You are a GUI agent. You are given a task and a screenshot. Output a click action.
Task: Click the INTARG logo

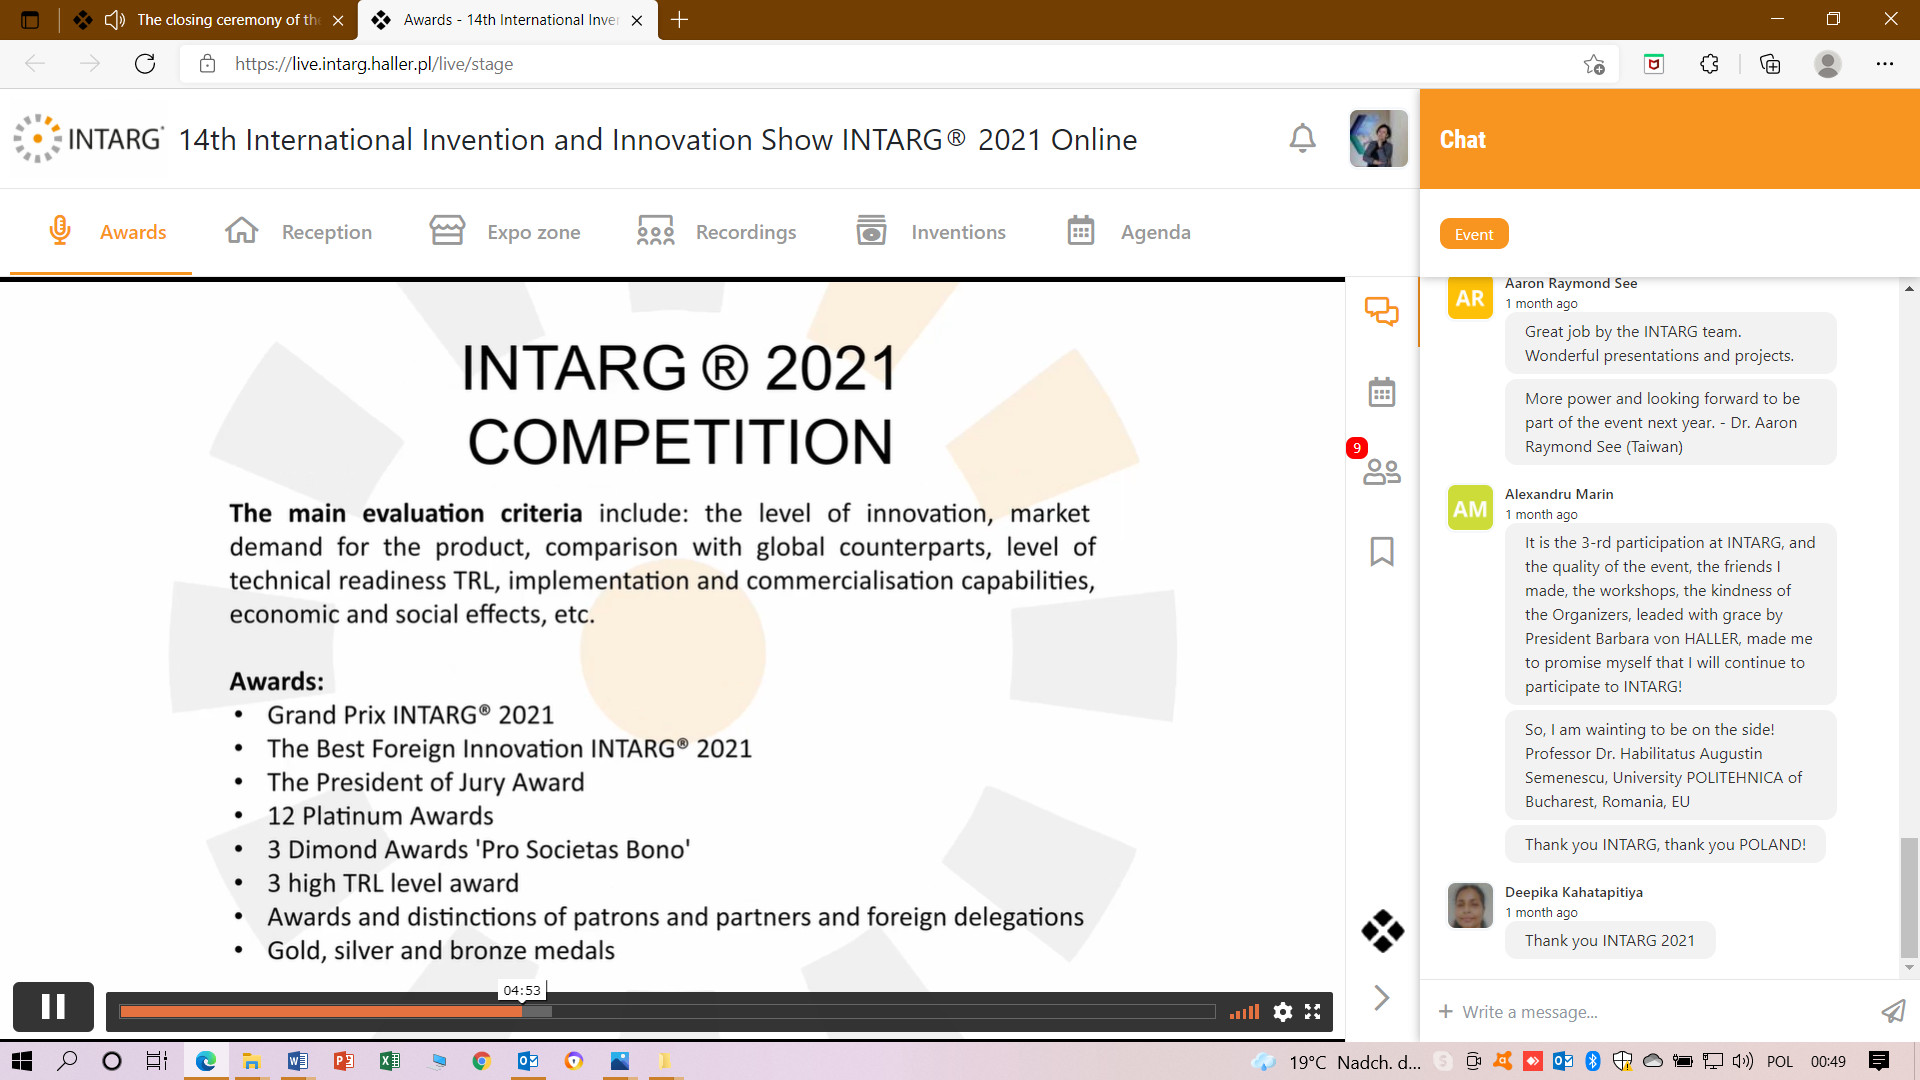coord(88,138)
